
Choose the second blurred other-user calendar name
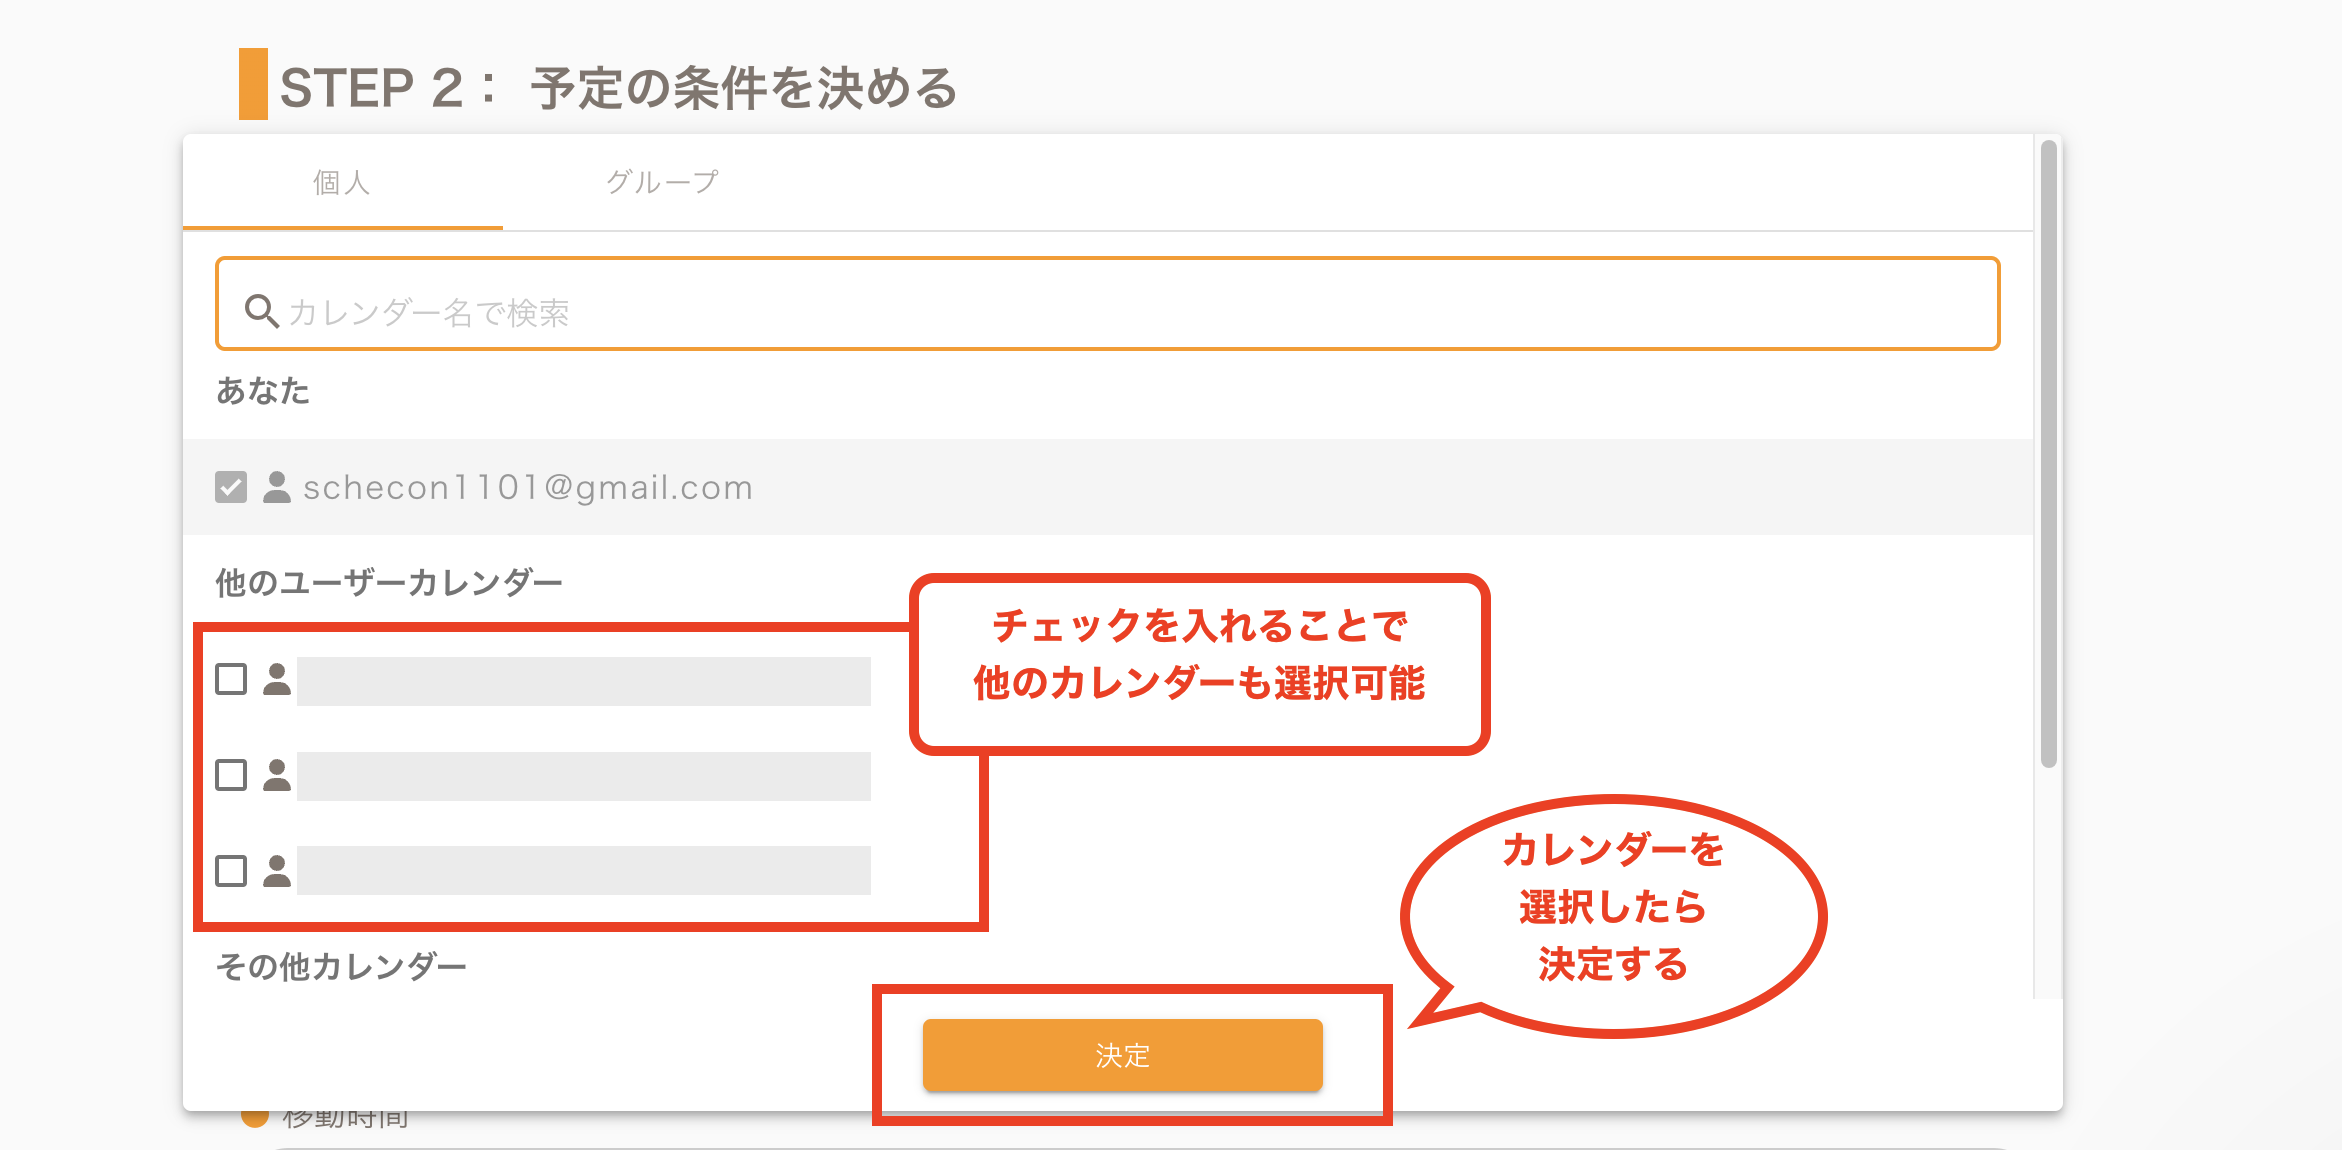pyautogui.click(x=584, y=776)
